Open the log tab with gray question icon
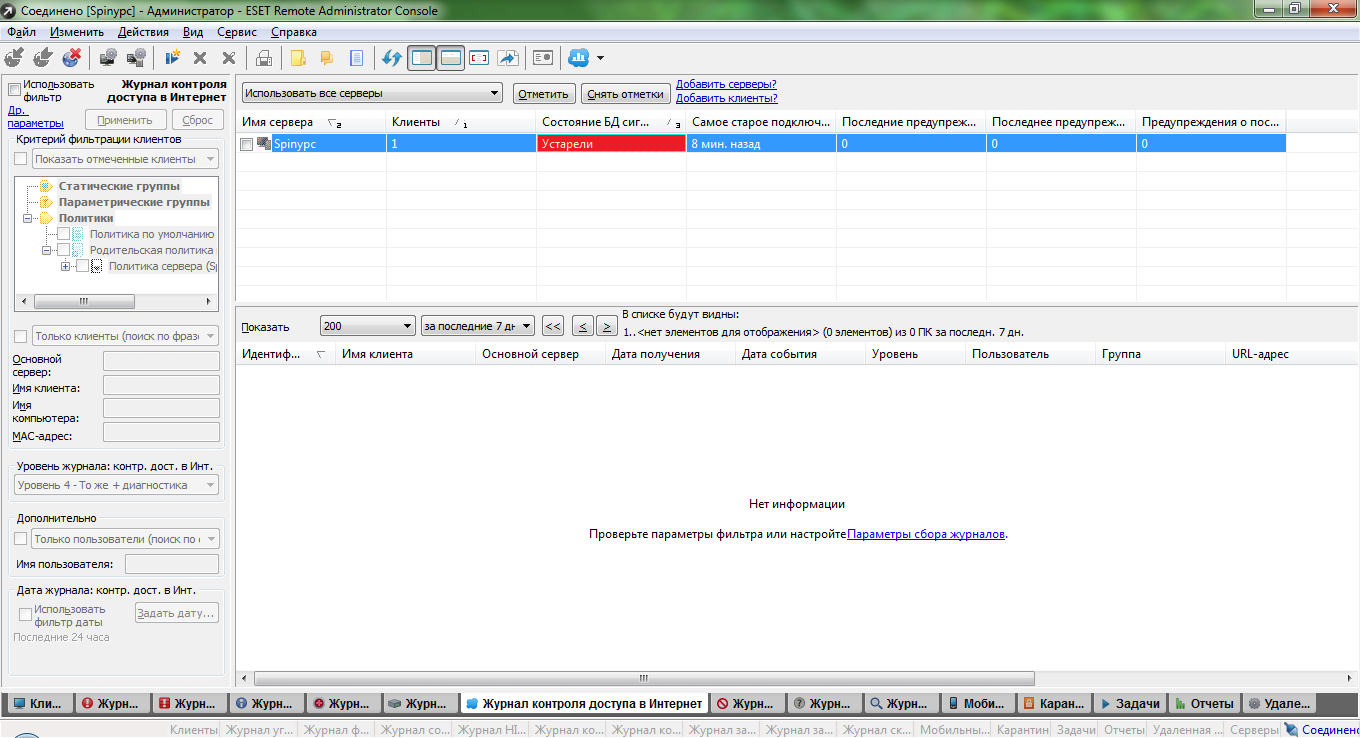 tap(826, 703)
